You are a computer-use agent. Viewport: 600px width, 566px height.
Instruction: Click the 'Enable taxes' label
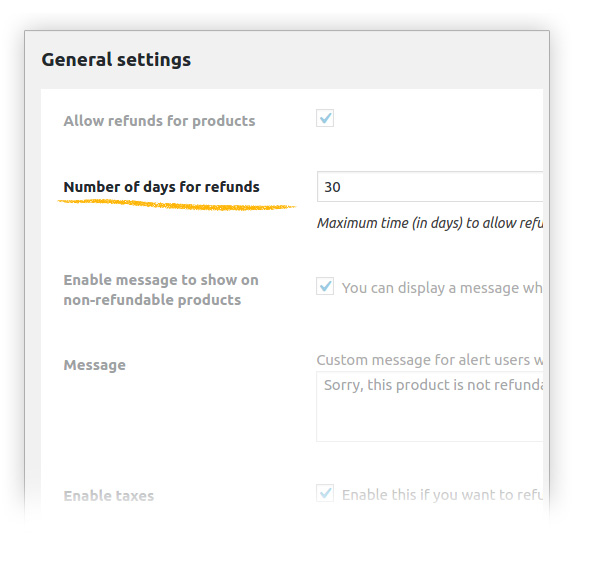pyautogui.click(x=108, y=496)
